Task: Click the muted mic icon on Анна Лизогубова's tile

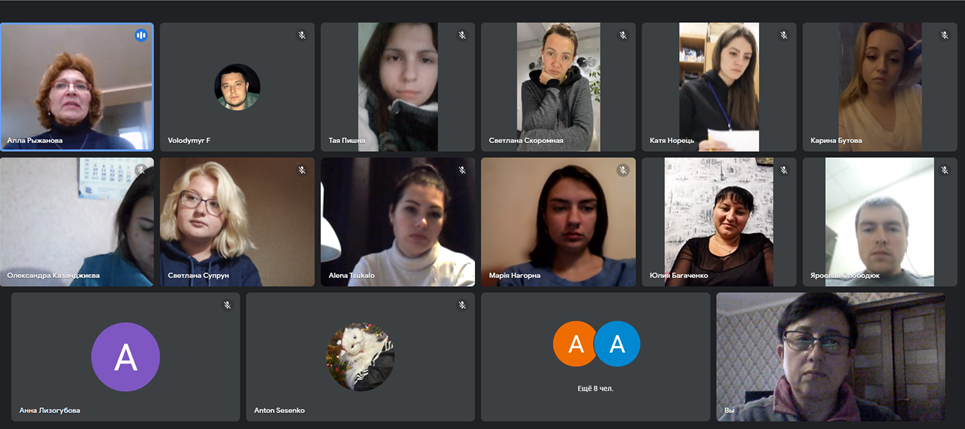Action: [x=227, y=305]
